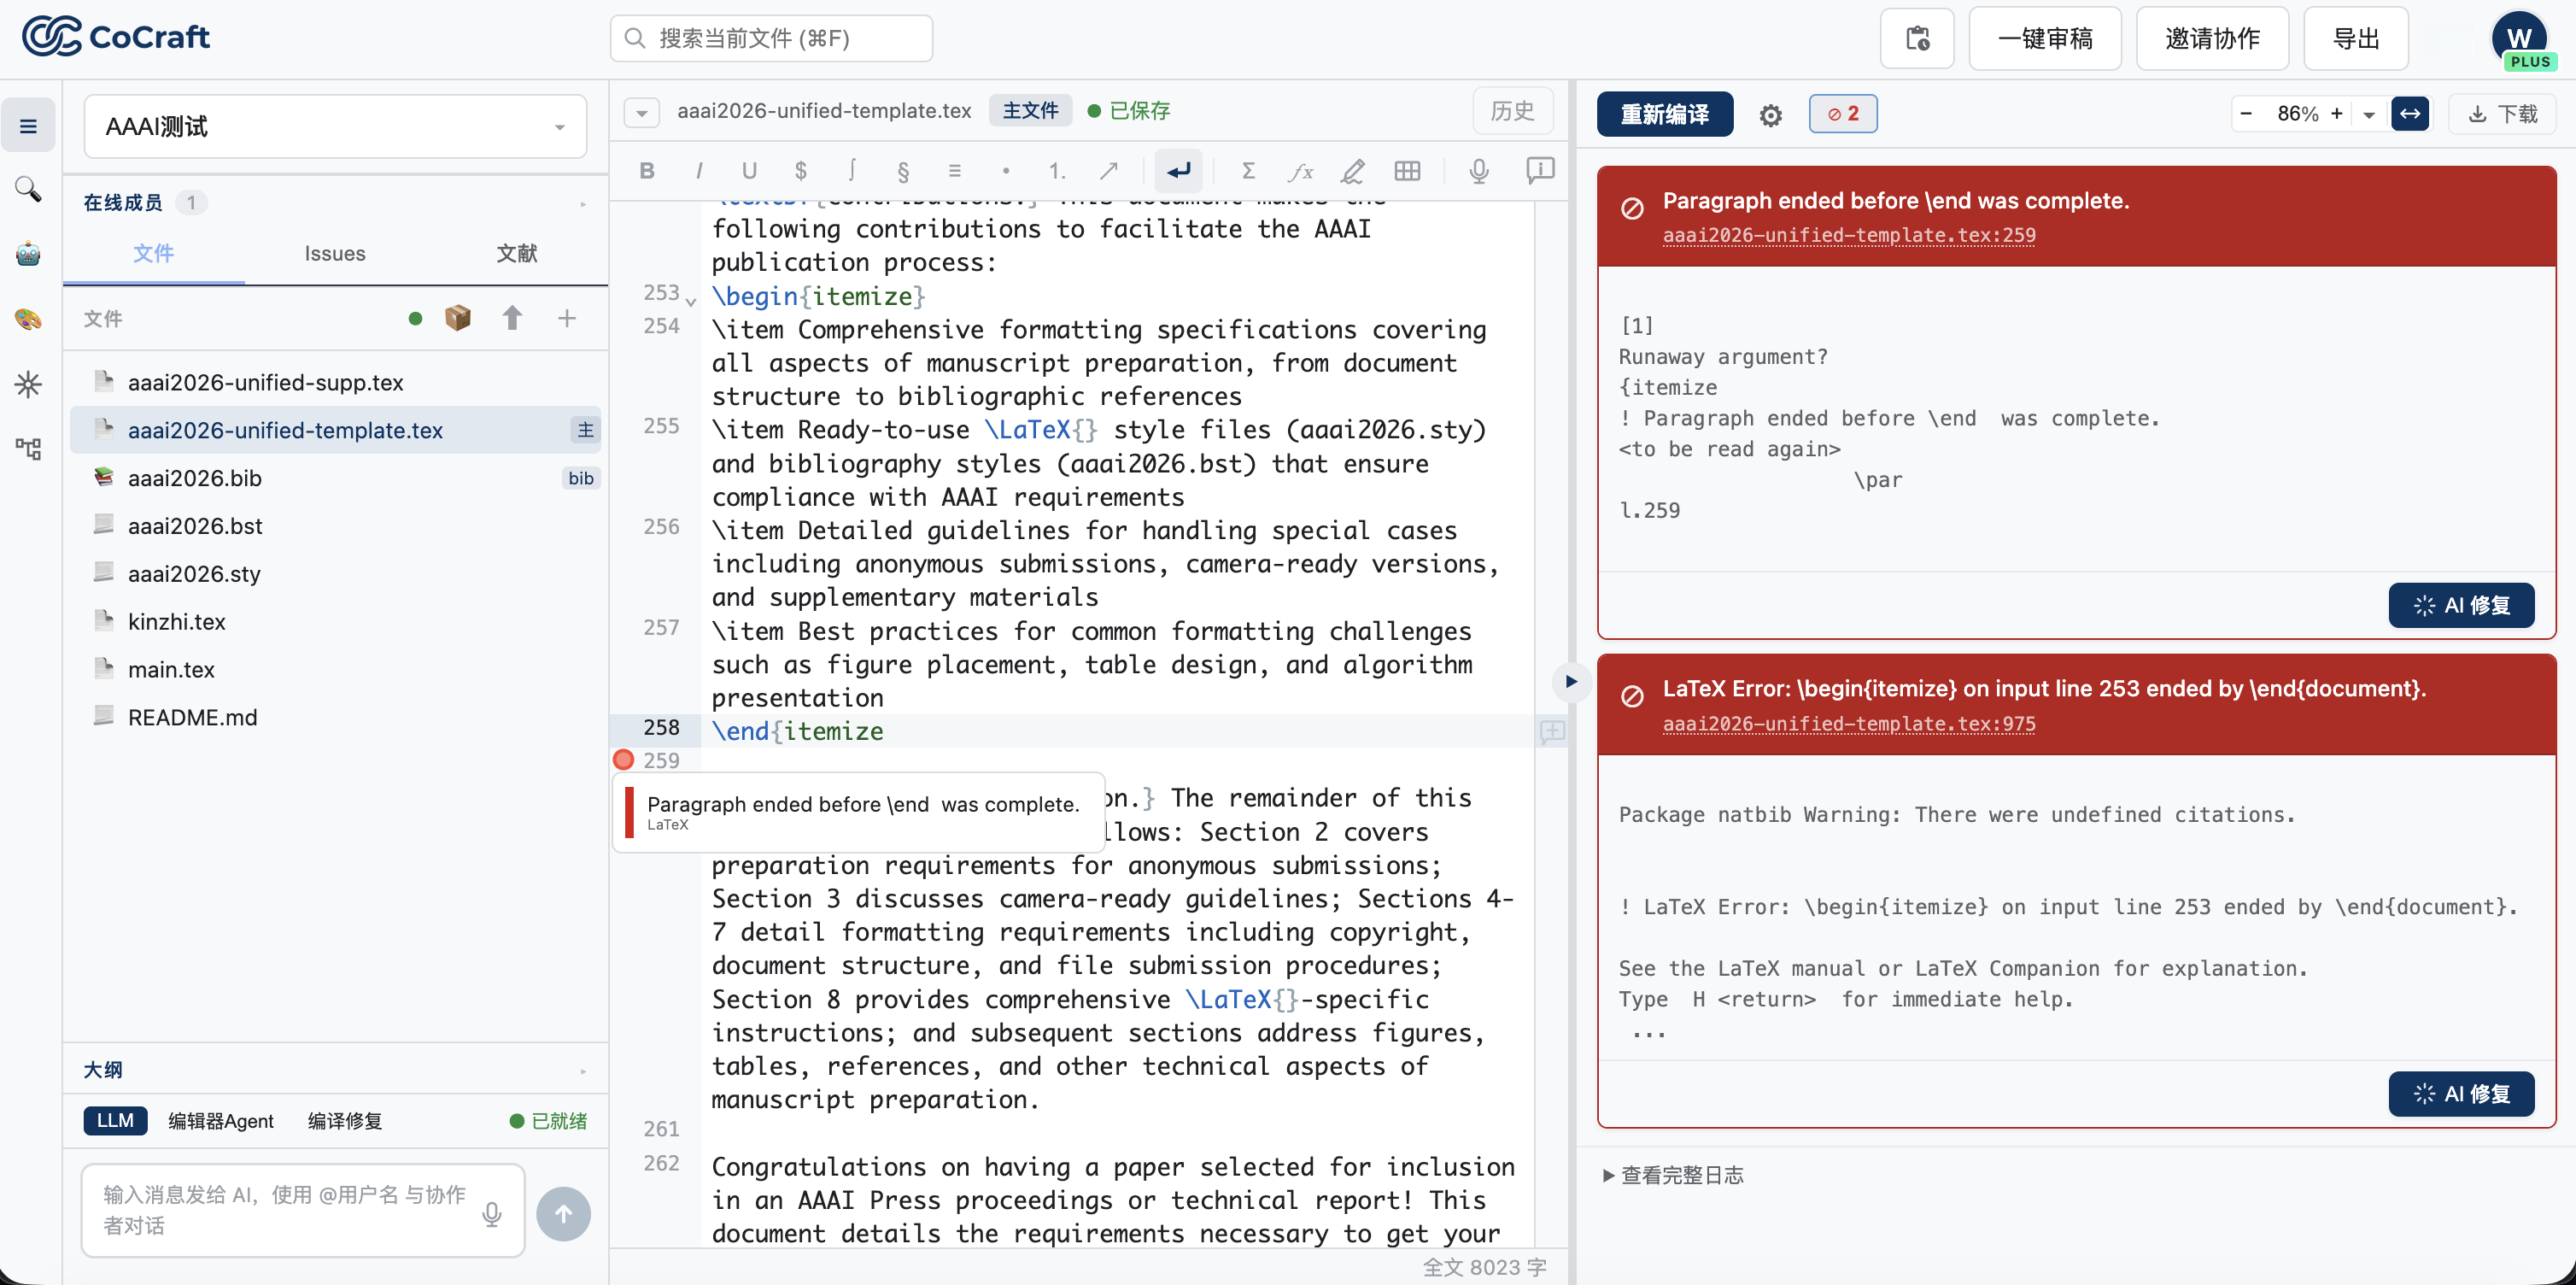Upload a file using the up arrow

click(512, 318)
